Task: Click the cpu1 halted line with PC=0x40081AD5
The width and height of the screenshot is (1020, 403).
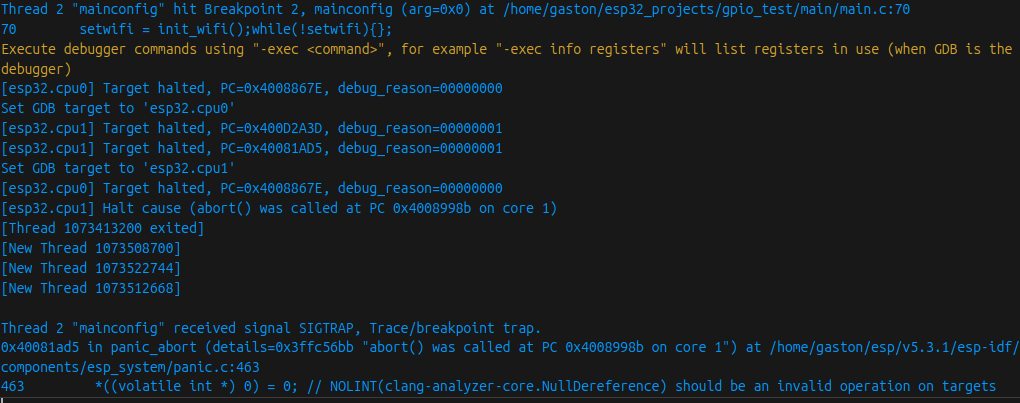Action: click(x=252, y=148)
